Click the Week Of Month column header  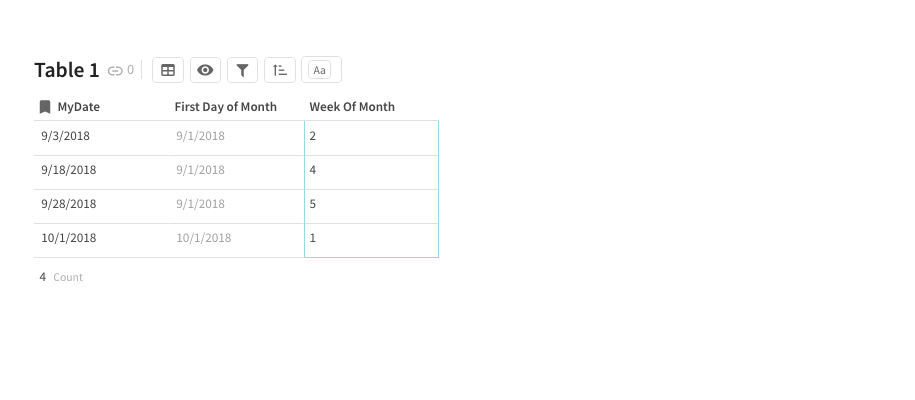coord(352,107)
